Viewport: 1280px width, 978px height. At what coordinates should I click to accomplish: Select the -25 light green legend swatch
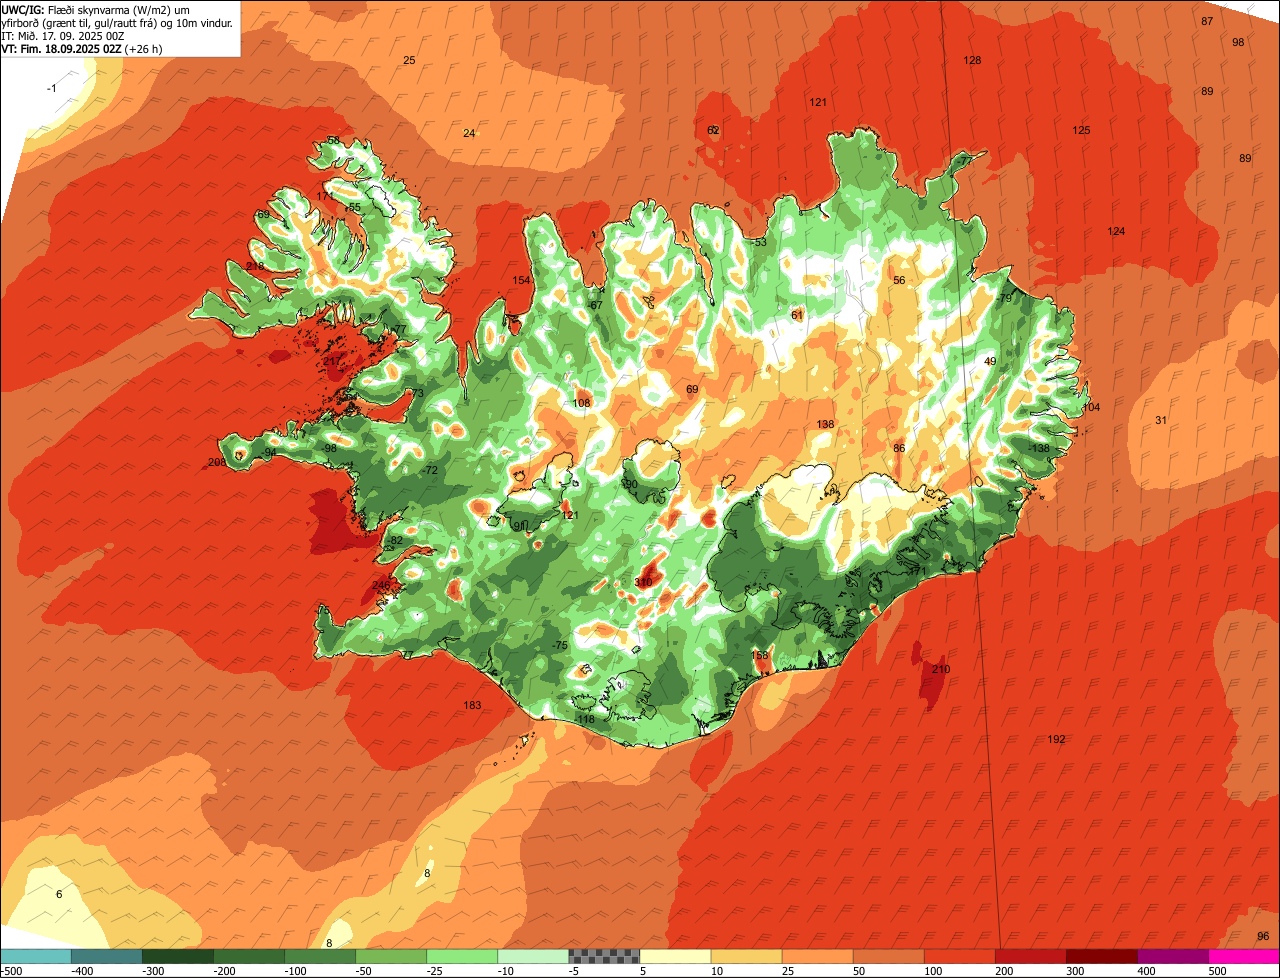tap(462, 956)
